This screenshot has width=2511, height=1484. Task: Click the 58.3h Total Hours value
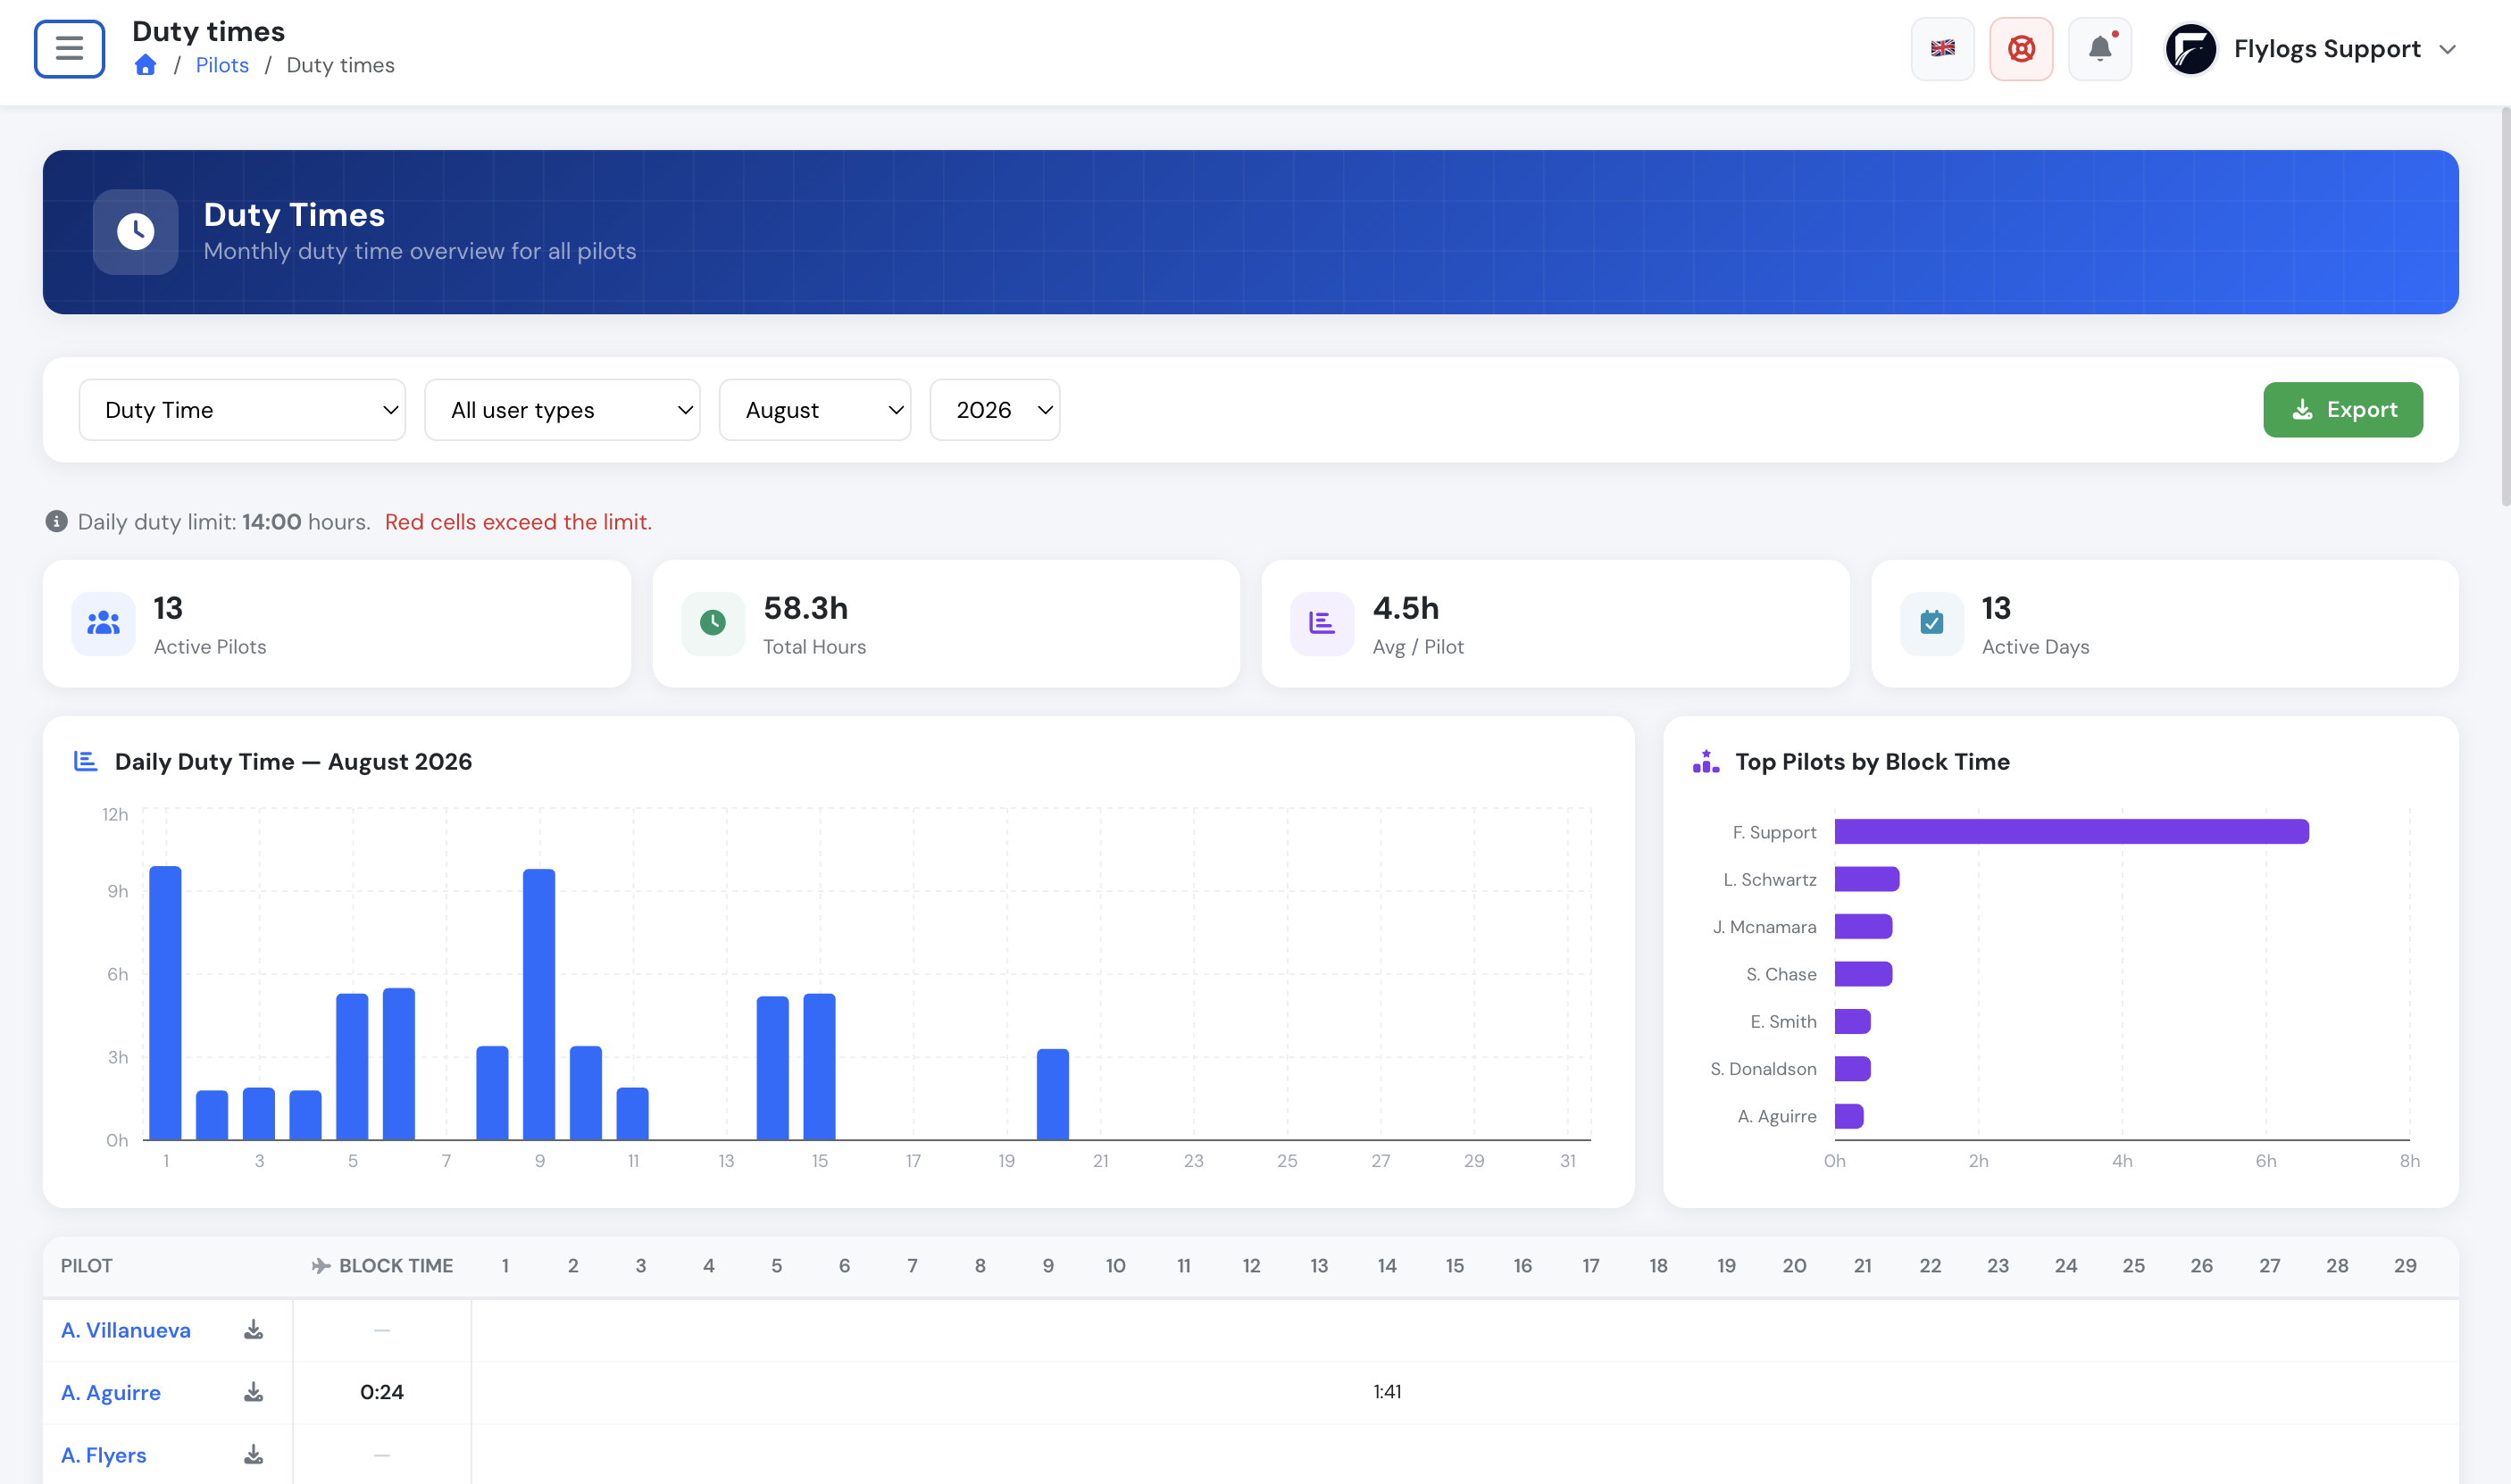806,608
